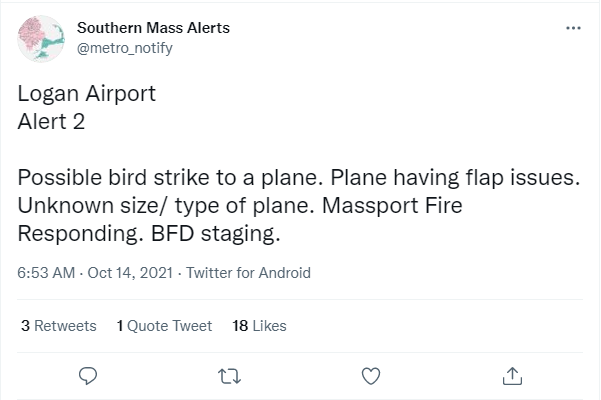Screen dimensions: 601x400
Task: Click the share upload icon
Action: [512, 375]
